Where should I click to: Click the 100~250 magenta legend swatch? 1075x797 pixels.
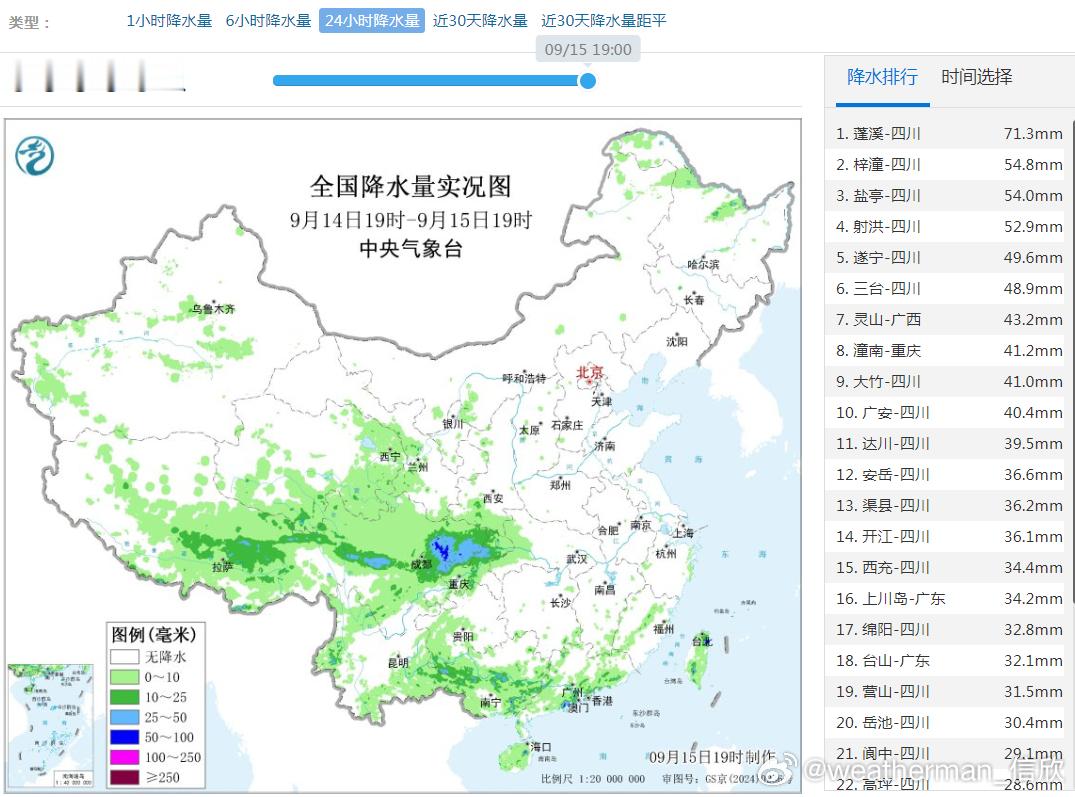click(124, 757)
